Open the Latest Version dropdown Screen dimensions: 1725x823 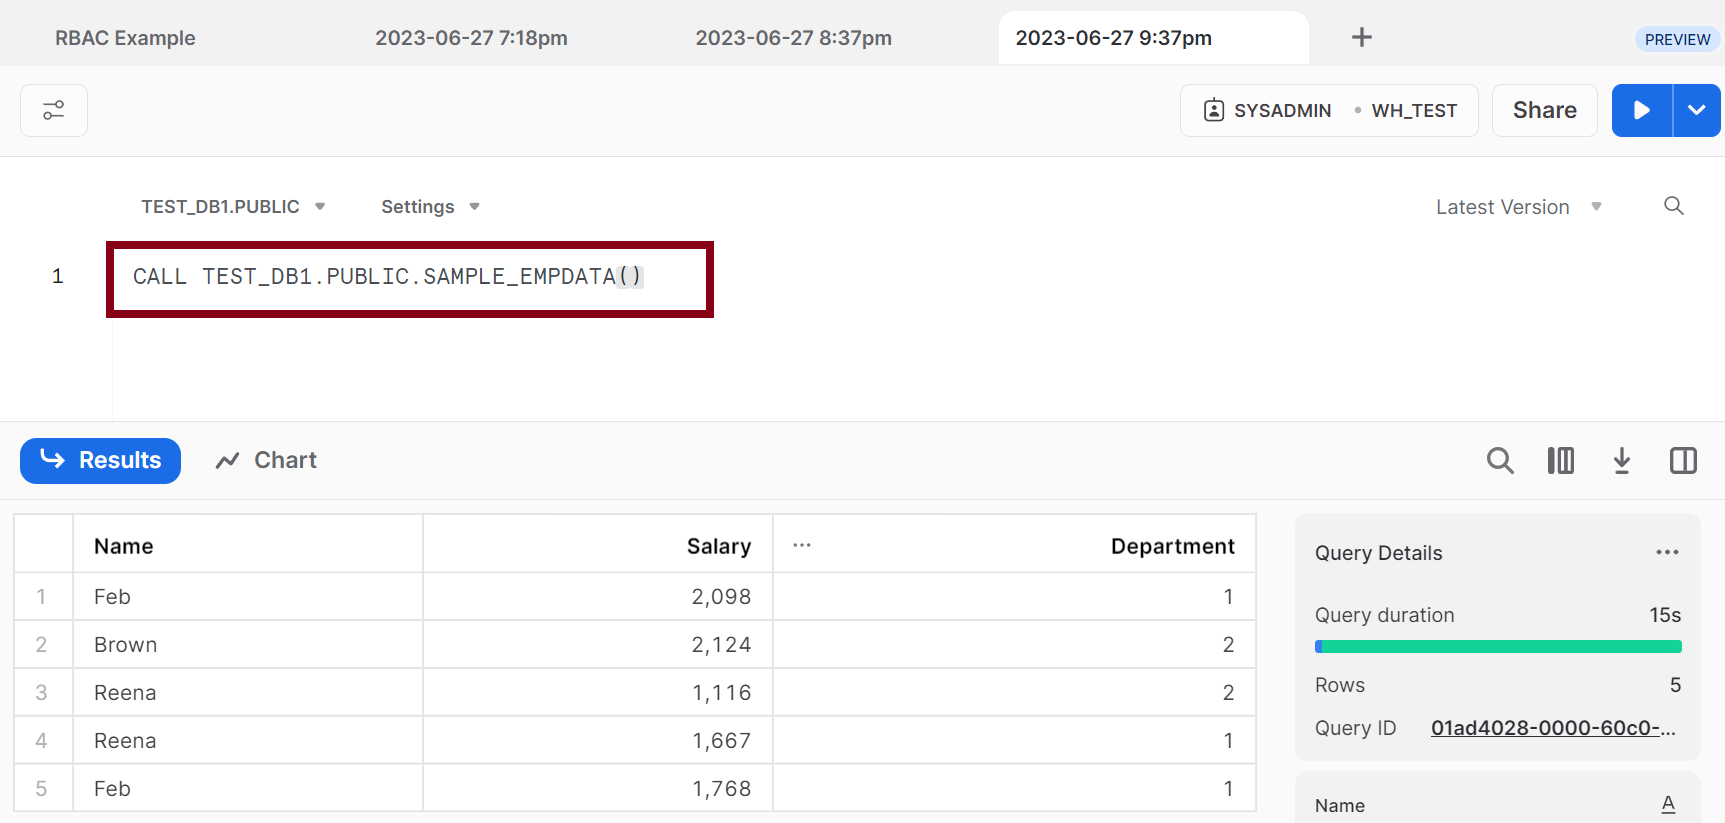1519,207
